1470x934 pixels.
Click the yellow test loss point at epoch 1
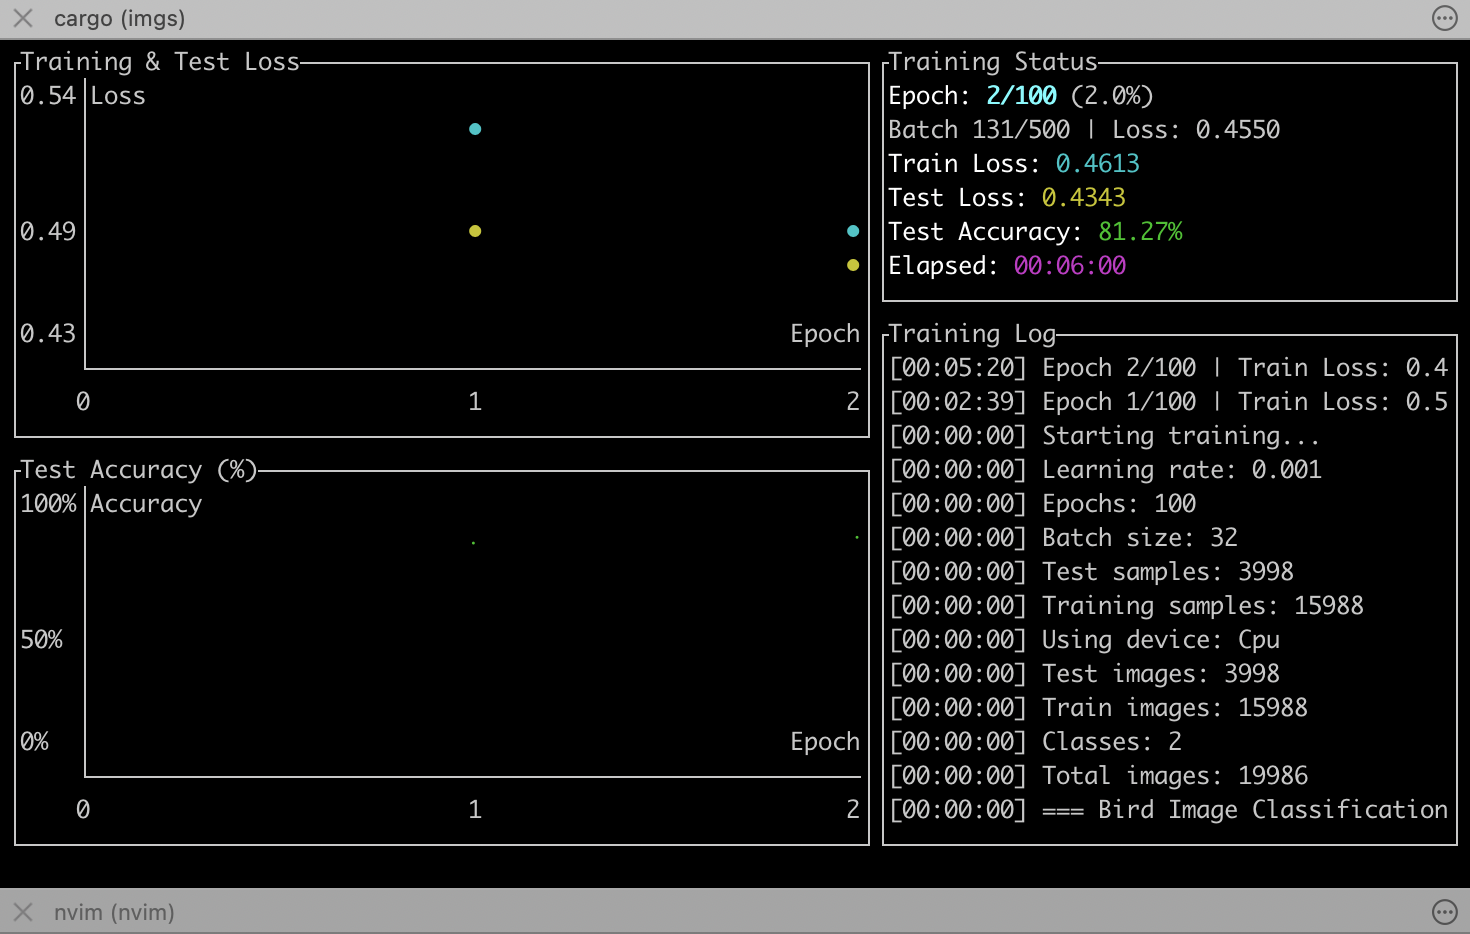click(475, 231)
